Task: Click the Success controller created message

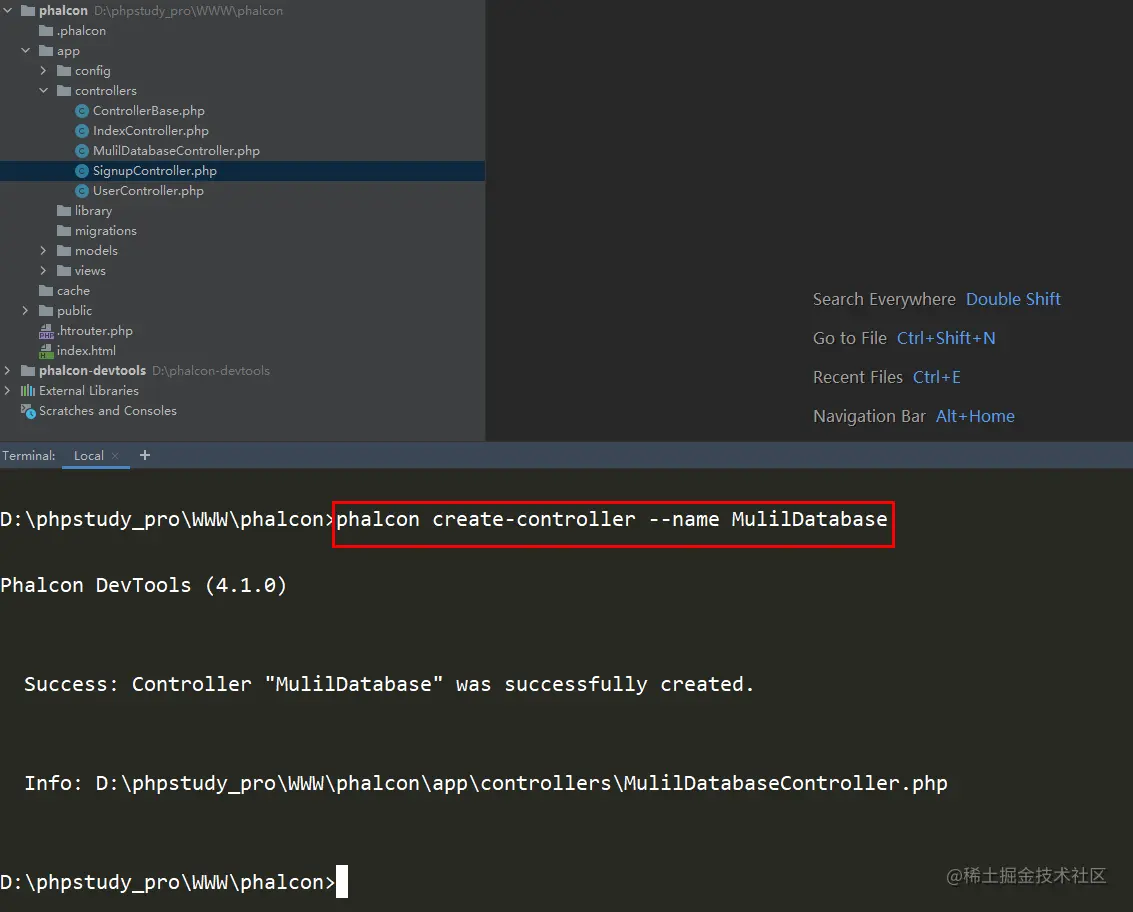Action: tap(389, 684)
